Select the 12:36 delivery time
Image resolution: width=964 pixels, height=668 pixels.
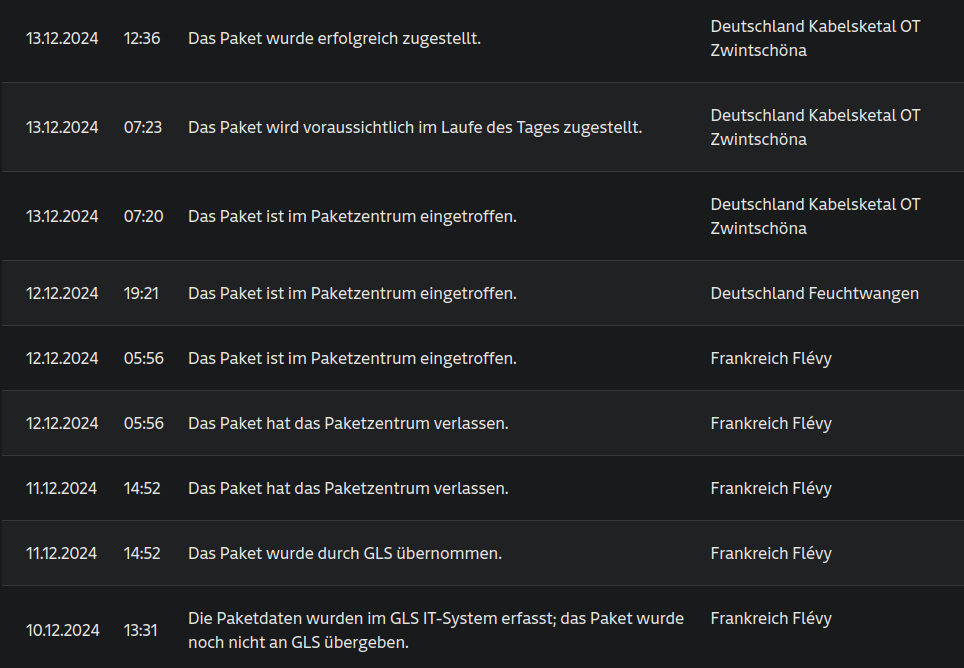[142, 39]
